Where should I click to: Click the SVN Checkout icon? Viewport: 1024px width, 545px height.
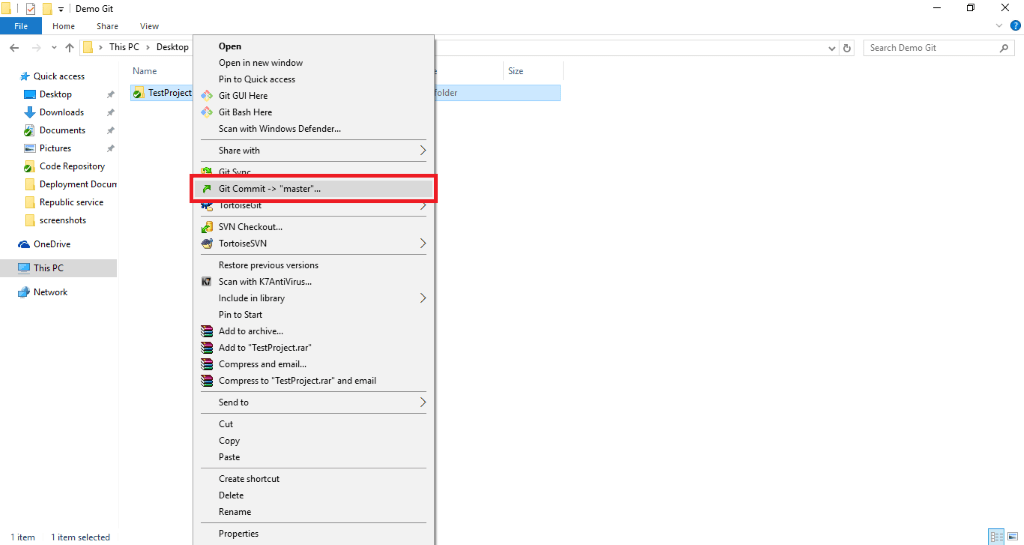click(x=207, y=227)
